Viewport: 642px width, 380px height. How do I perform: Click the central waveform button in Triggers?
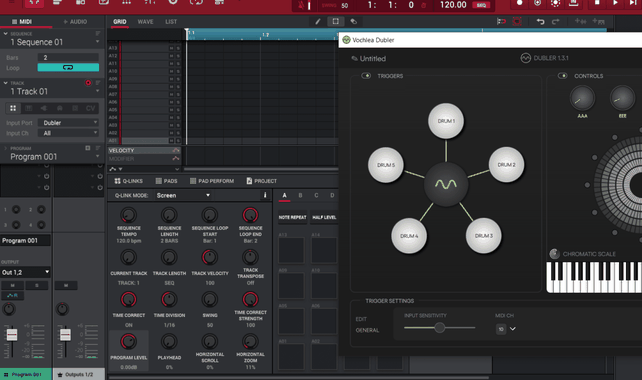445,184
